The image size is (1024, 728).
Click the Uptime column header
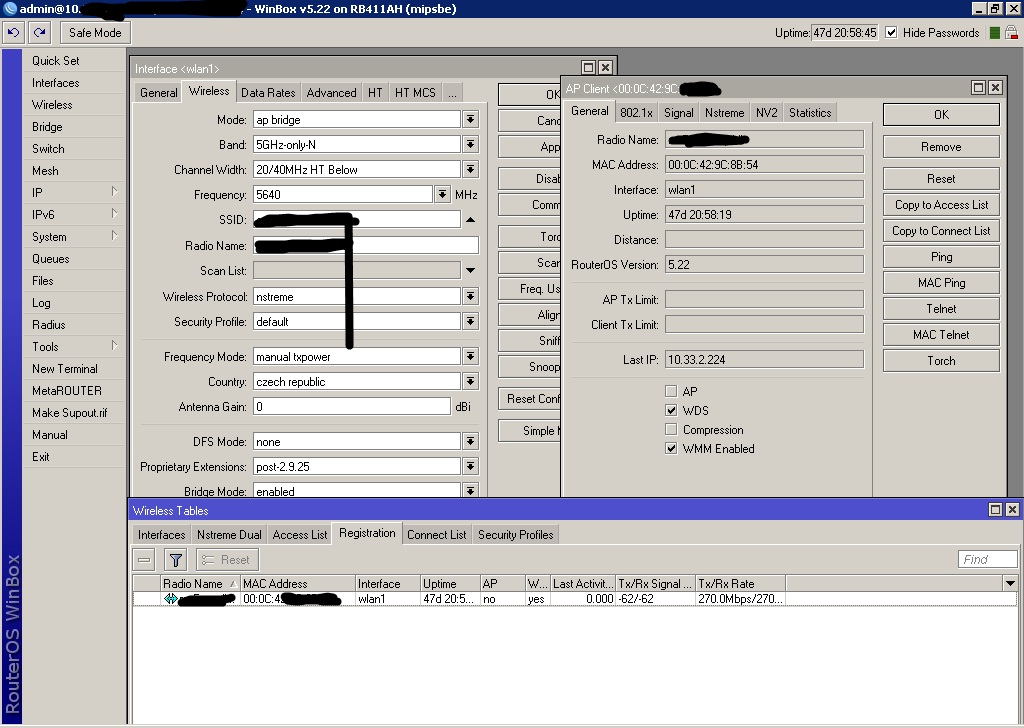click(450, 583)
